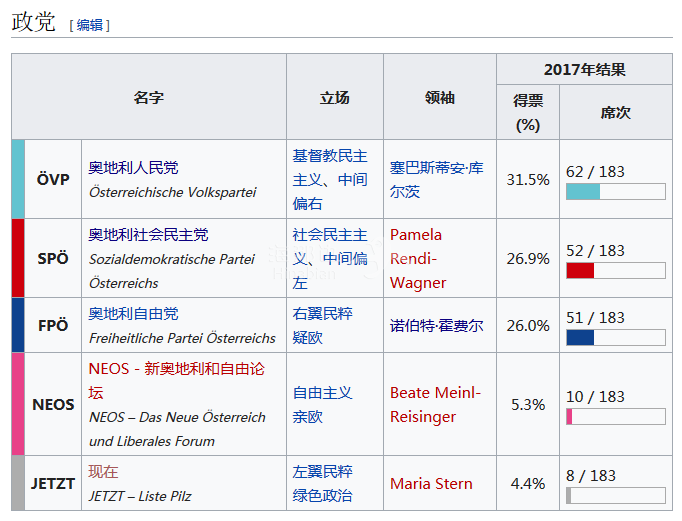
Task: Click the 编辑 link beside 政党 heading
Action: (x=90, y=25)
